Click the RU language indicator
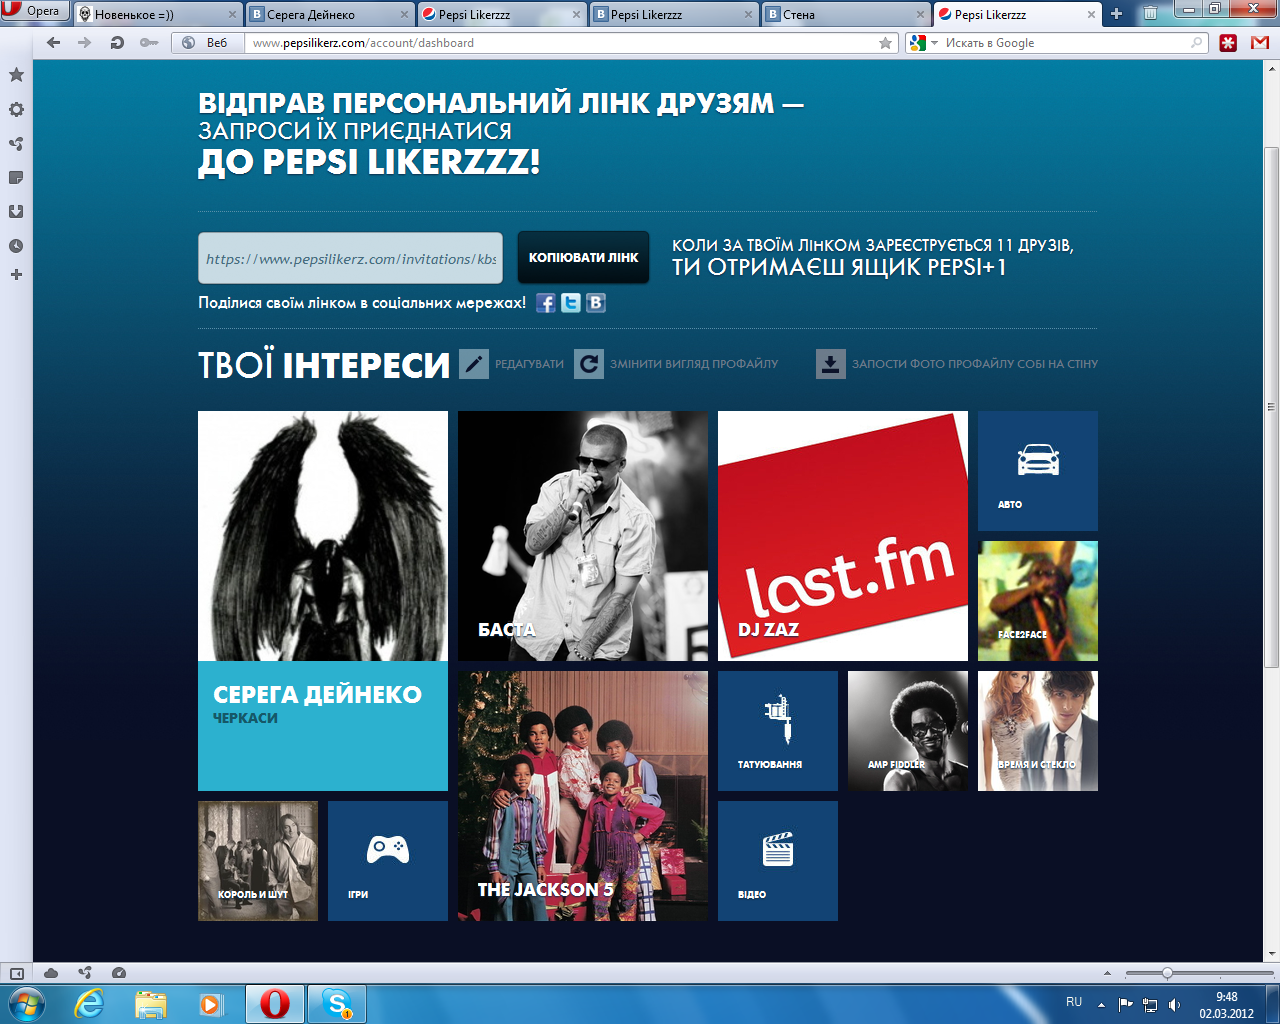1280x1024 pixels. click(1074, 1001)
